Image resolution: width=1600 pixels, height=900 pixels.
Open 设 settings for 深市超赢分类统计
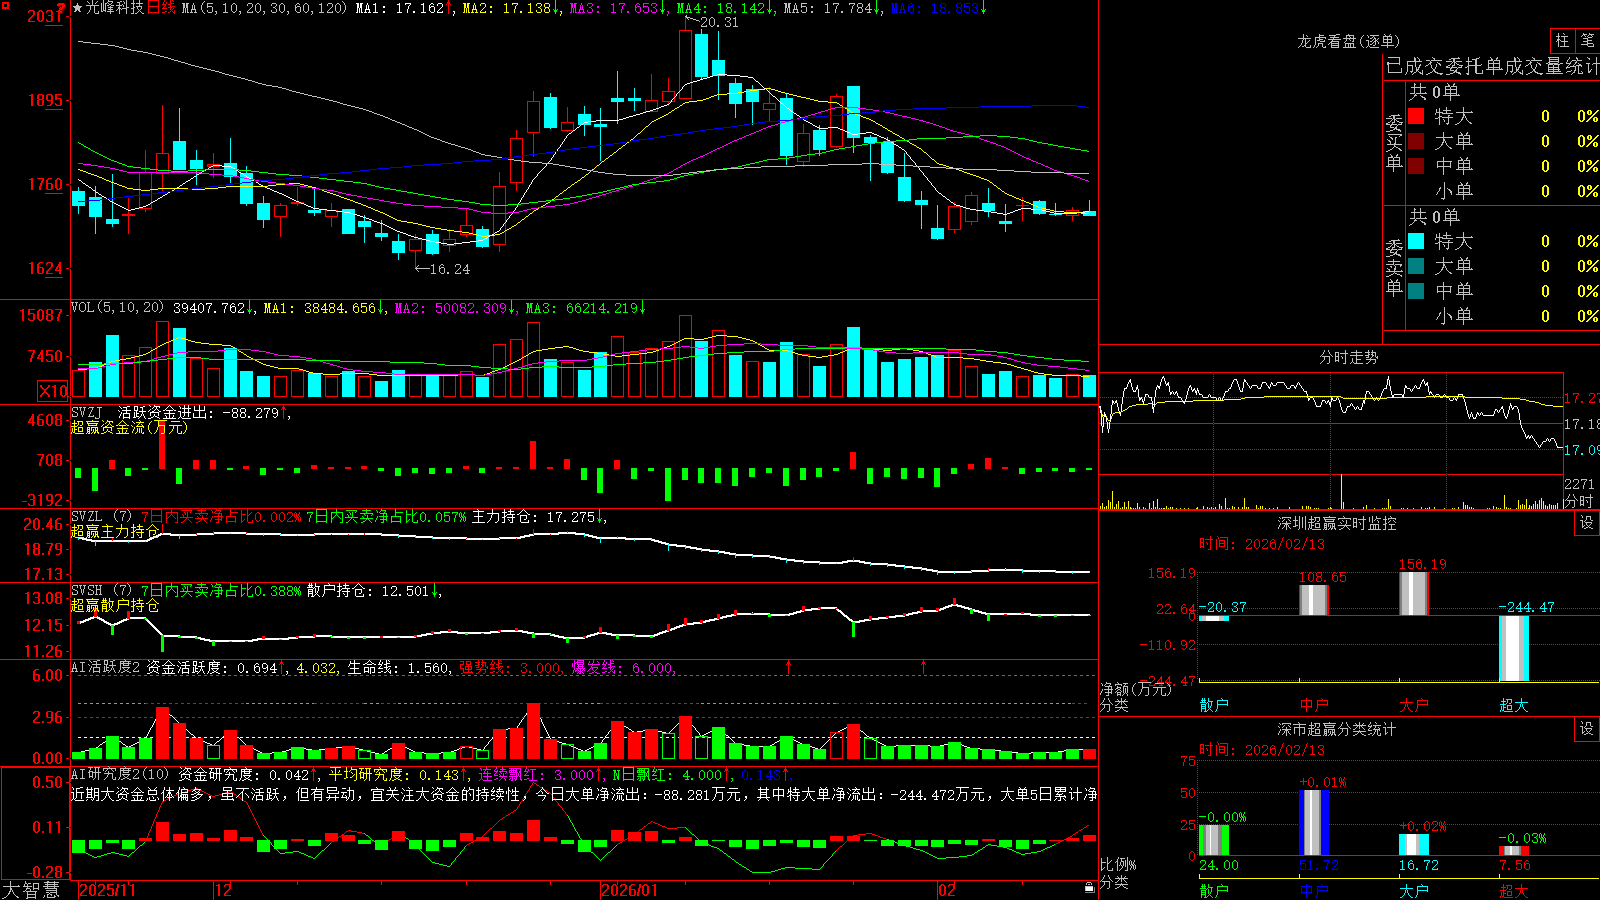tap(1587, 729)
